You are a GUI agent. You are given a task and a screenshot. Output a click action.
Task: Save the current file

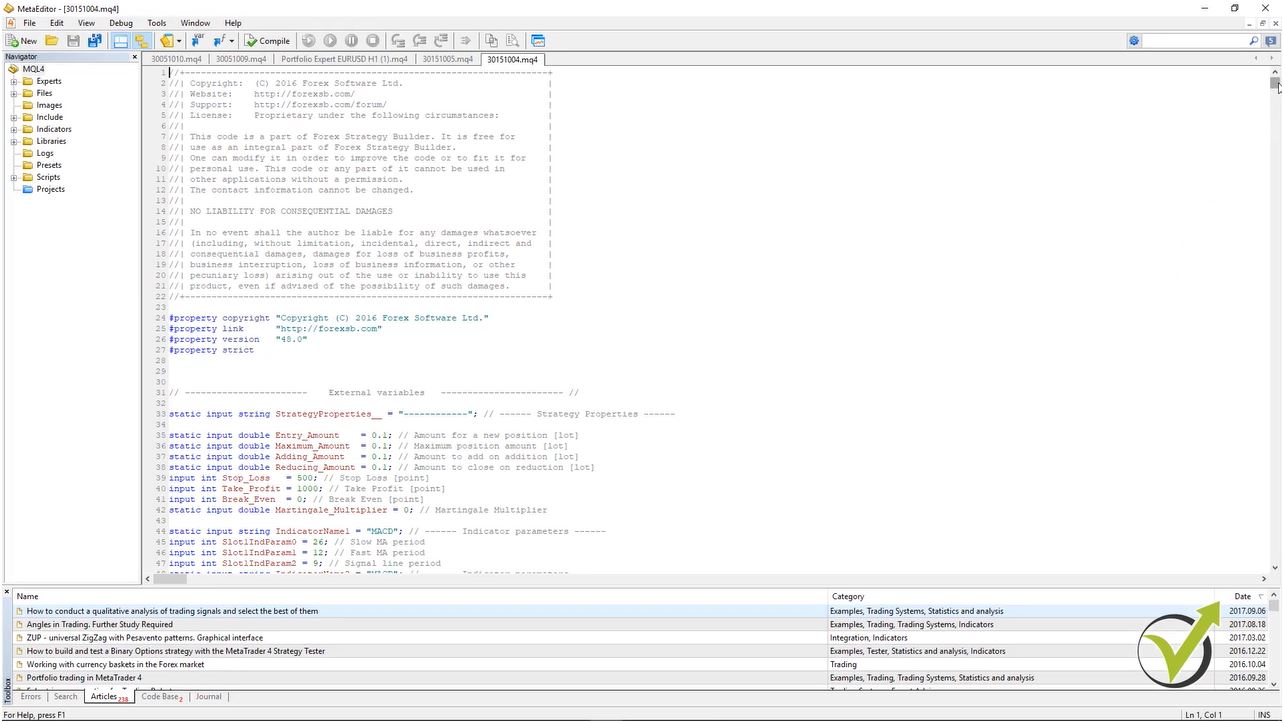pyautogui.click(x=73, y=40)
